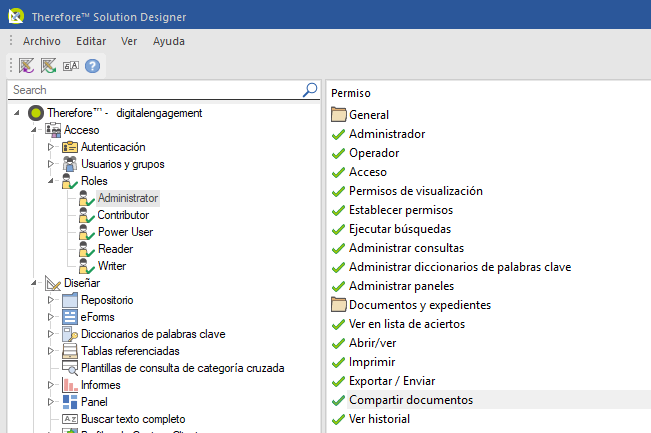Click the Diseñar ruler icon
The image size is (651, 433).
click(x=53, y=283)
